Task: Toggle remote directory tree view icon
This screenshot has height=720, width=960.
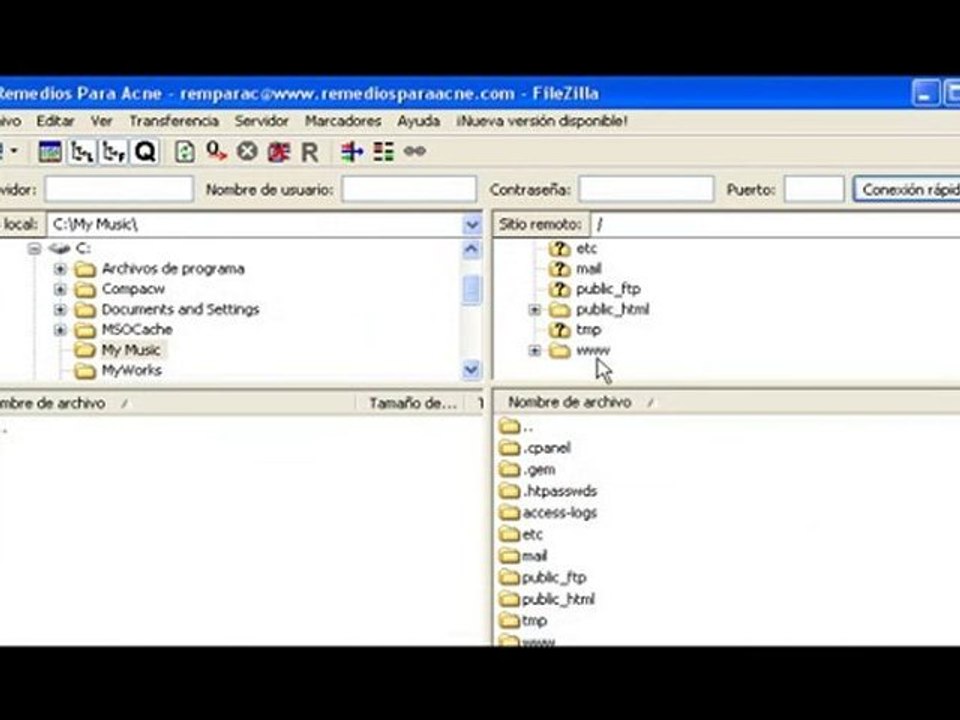Action: point(114,151)
